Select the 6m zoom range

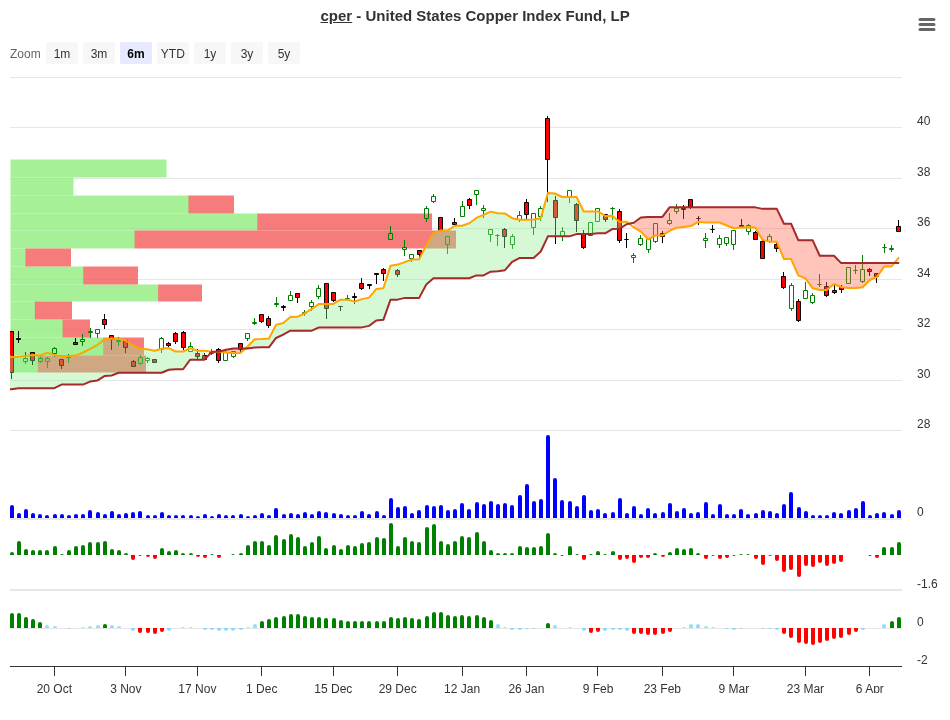pyautogui.click(x=136, y=53)
